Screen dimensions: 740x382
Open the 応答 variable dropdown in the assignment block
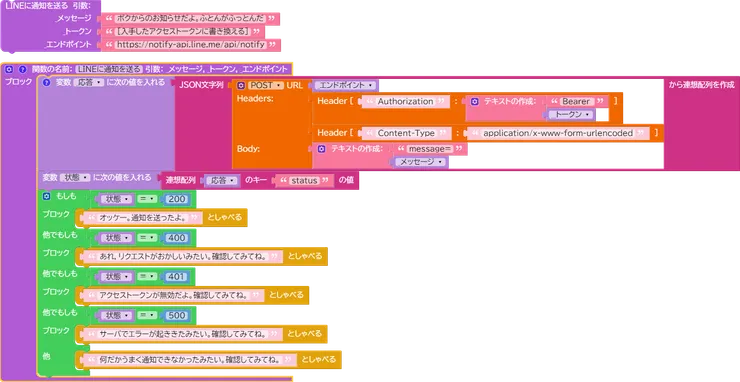click(x=89, y=82)
